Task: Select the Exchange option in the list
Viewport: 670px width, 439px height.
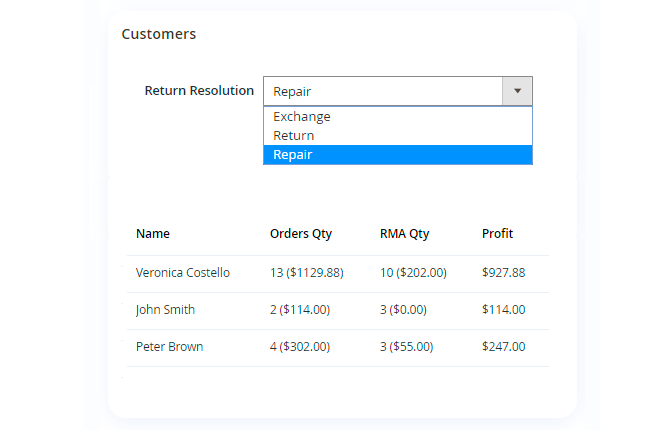Action: click(302, 117)
